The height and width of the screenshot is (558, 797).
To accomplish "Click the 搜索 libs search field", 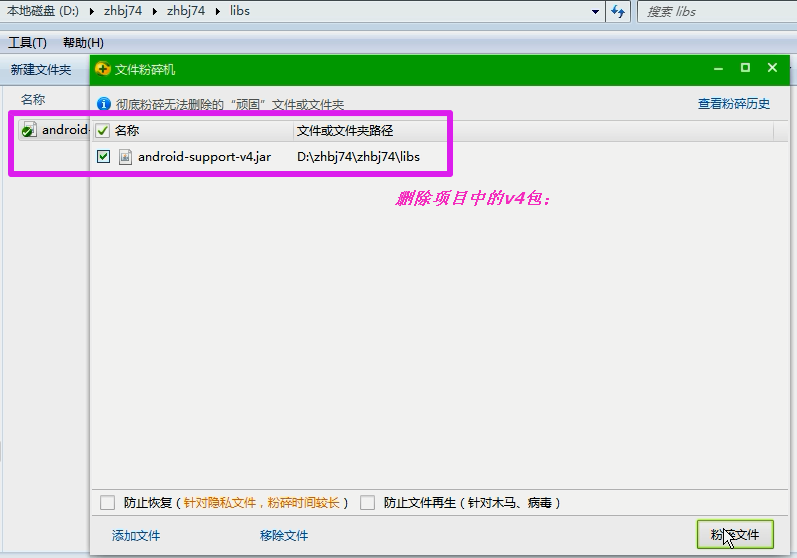I will (717, 11).
